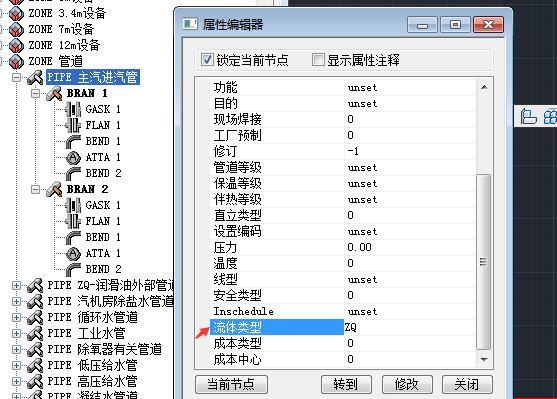Uncheck the 锁定当前节点 checkbox

(x=207, y=60)
